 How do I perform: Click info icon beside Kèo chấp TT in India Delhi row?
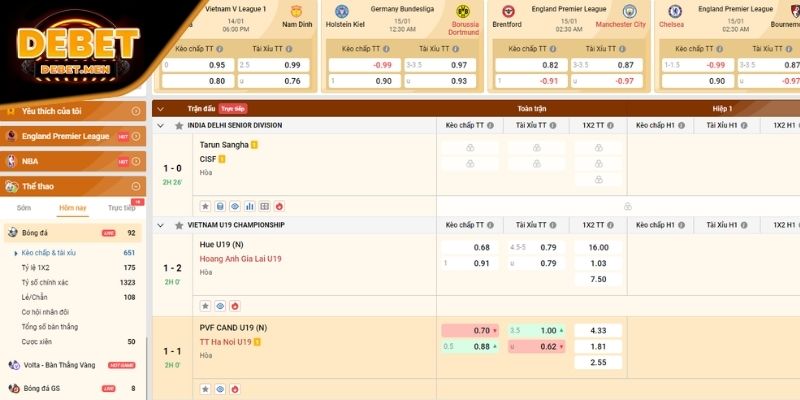[490, 126]
